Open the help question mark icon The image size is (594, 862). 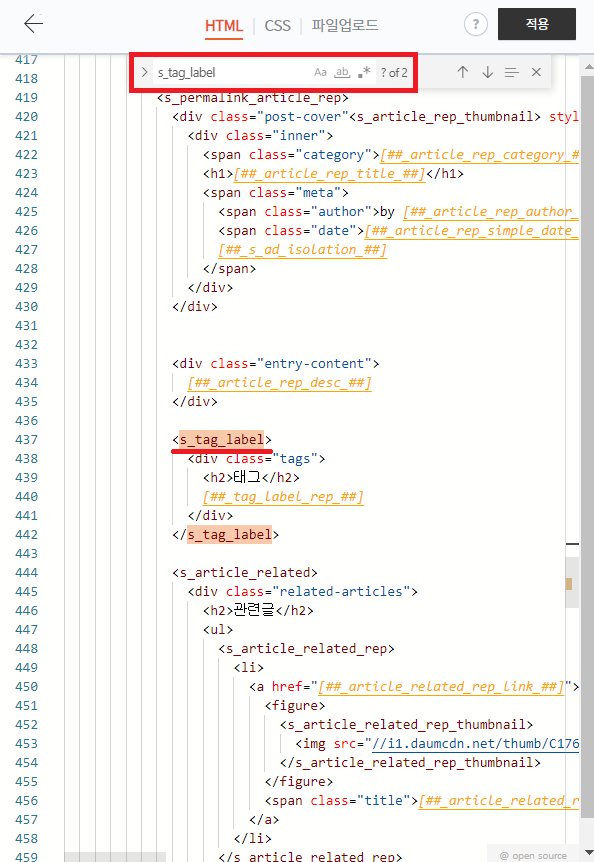pyautogui.click(x=476, y=24)
